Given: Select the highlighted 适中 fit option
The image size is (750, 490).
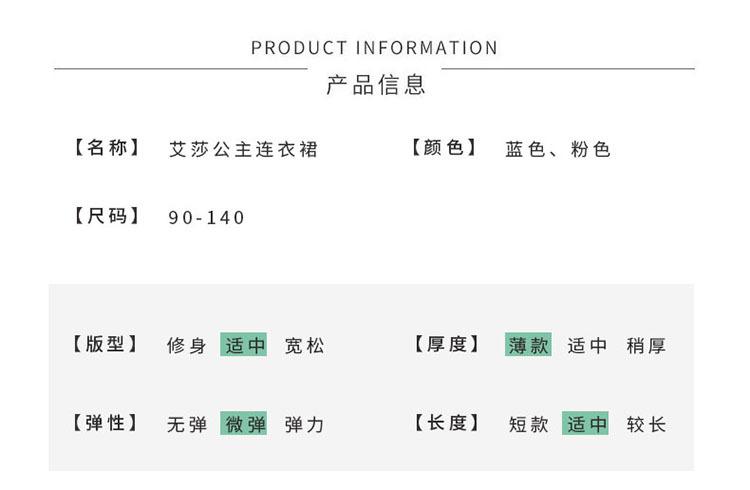Looking at the screenshot, I should point(243,345).
